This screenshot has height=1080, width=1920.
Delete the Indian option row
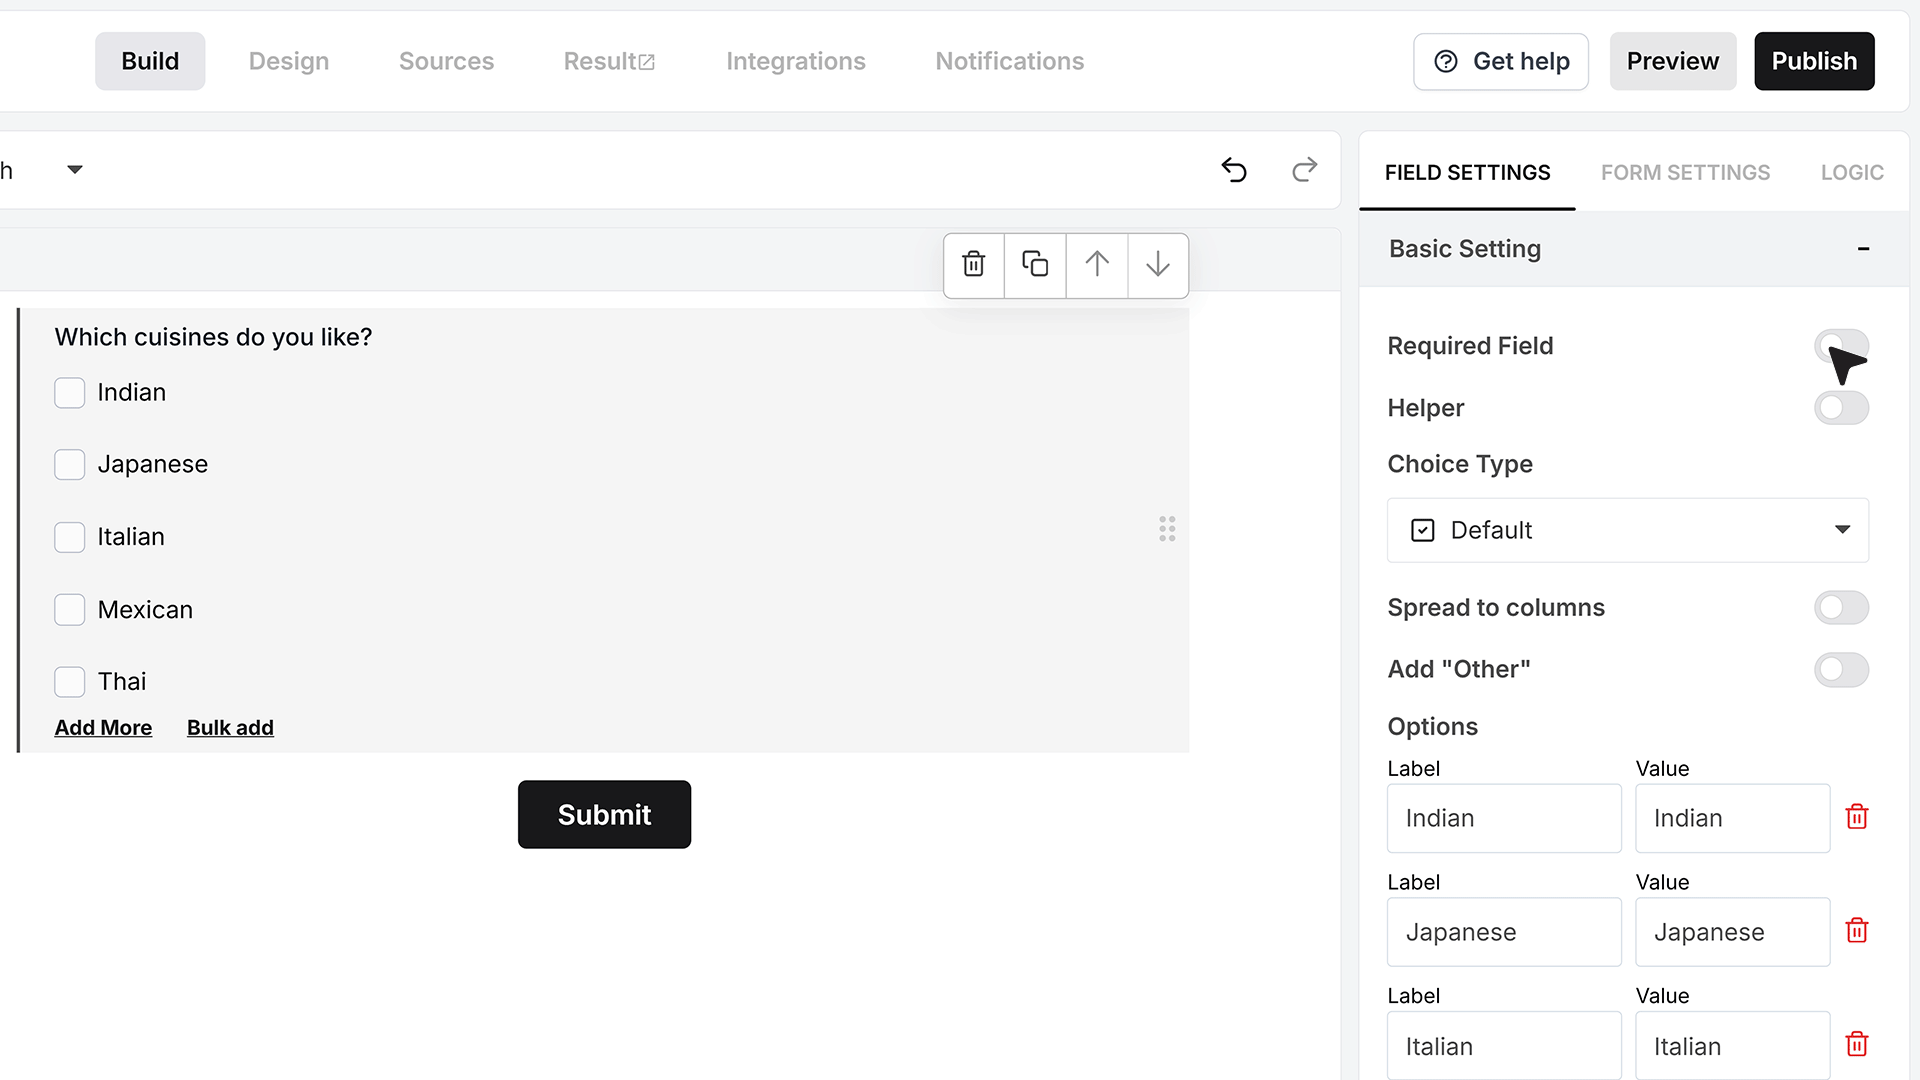1857,817
